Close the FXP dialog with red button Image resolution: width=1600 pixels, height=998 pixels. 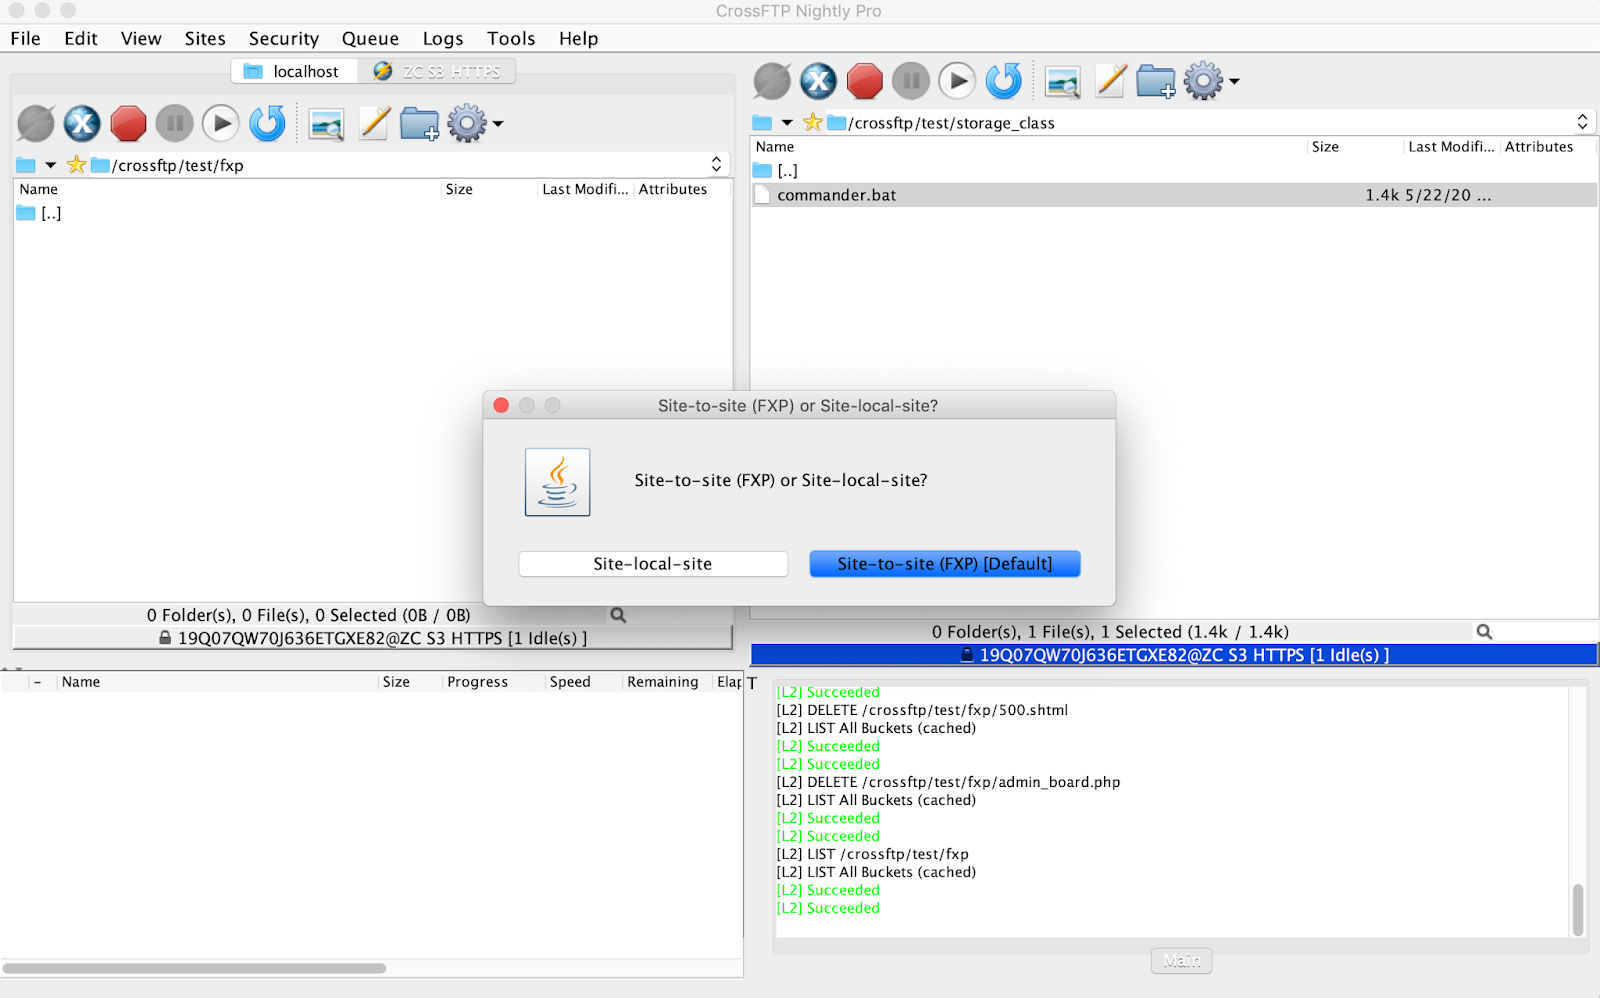[x=501, y=405]
